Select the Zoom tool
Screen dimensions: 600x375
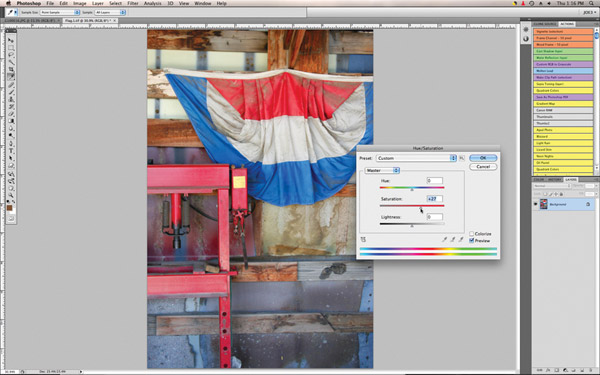coord(11,195)
